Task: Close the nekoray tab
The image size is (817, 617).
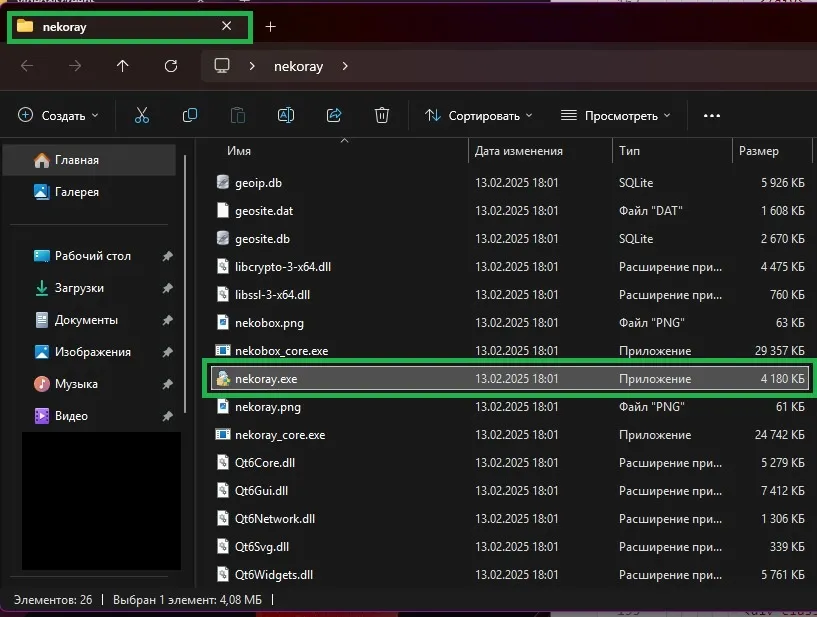Action: click(x=227, y=26)
